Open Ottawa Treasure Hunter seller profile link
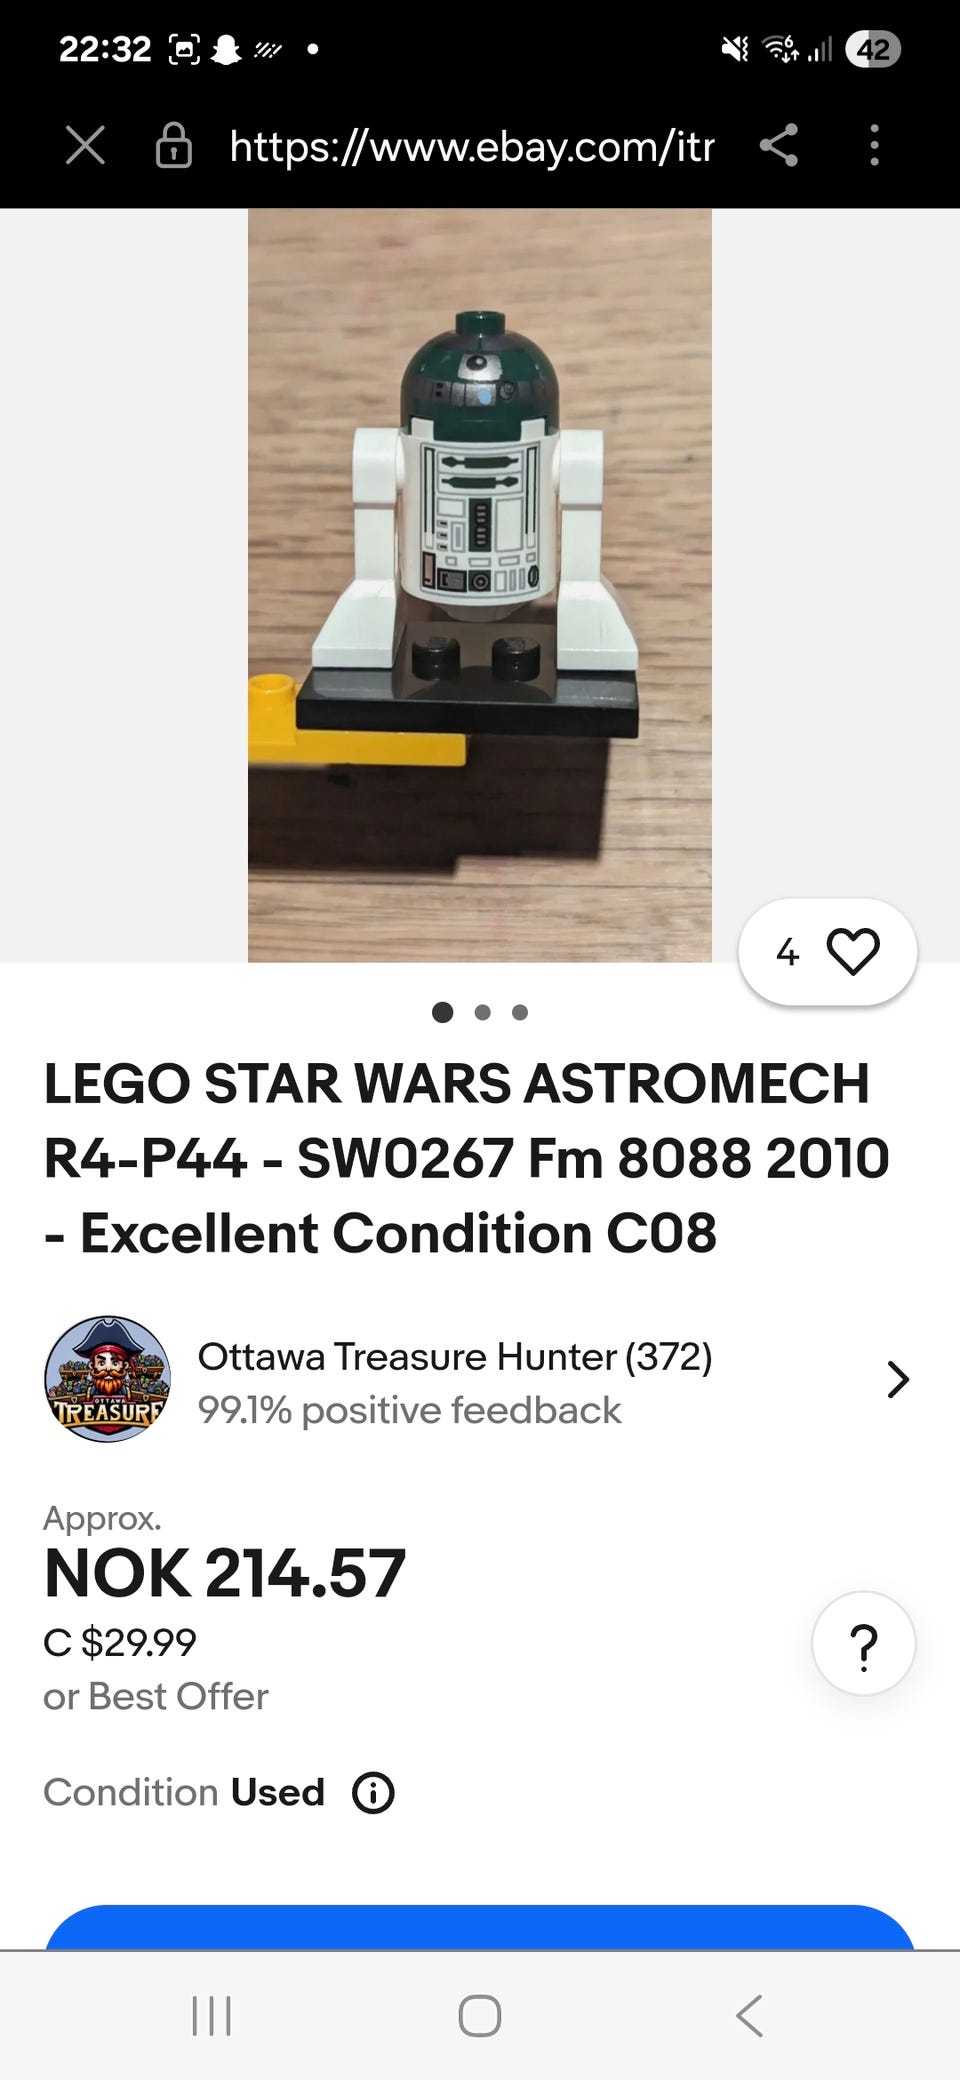 point(455,1357)
